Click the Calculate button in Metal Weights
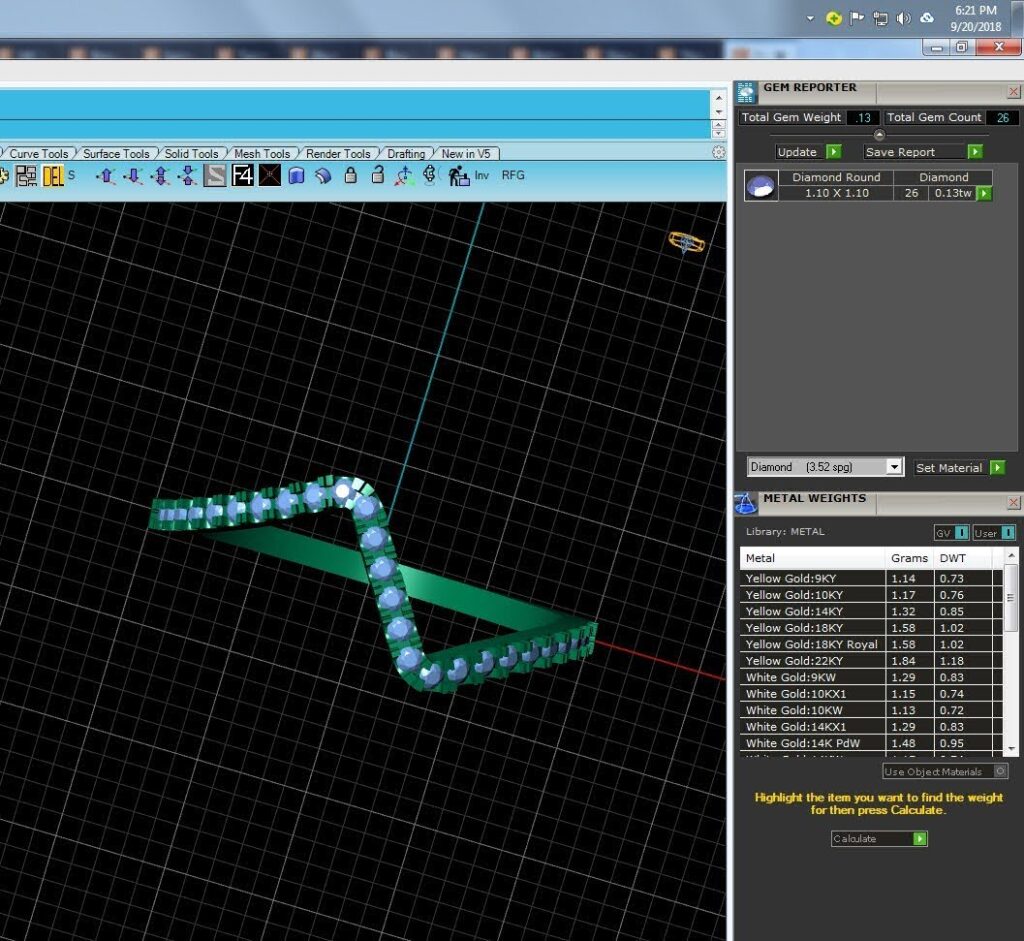Screen dimensions: 1024x941 tap(879, 838)
